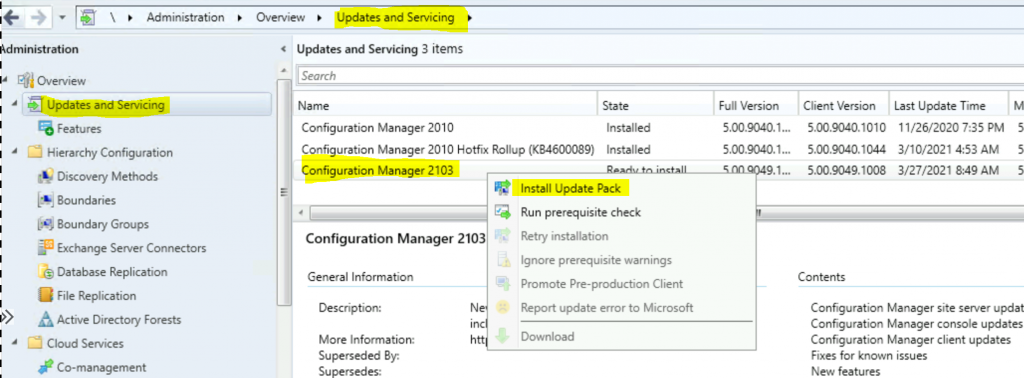Select Hierarchy Configuration in the tree

pyautogui.click(x=110, y=153)
